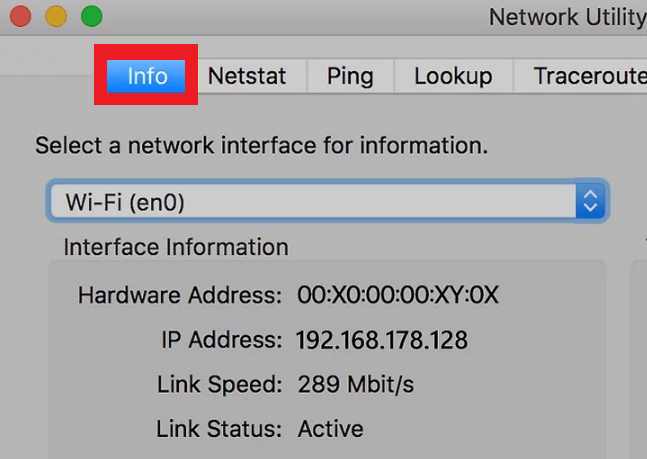Close the Network Utility window with red button
The width and height of the screenshot is (647, 459).
21,17
